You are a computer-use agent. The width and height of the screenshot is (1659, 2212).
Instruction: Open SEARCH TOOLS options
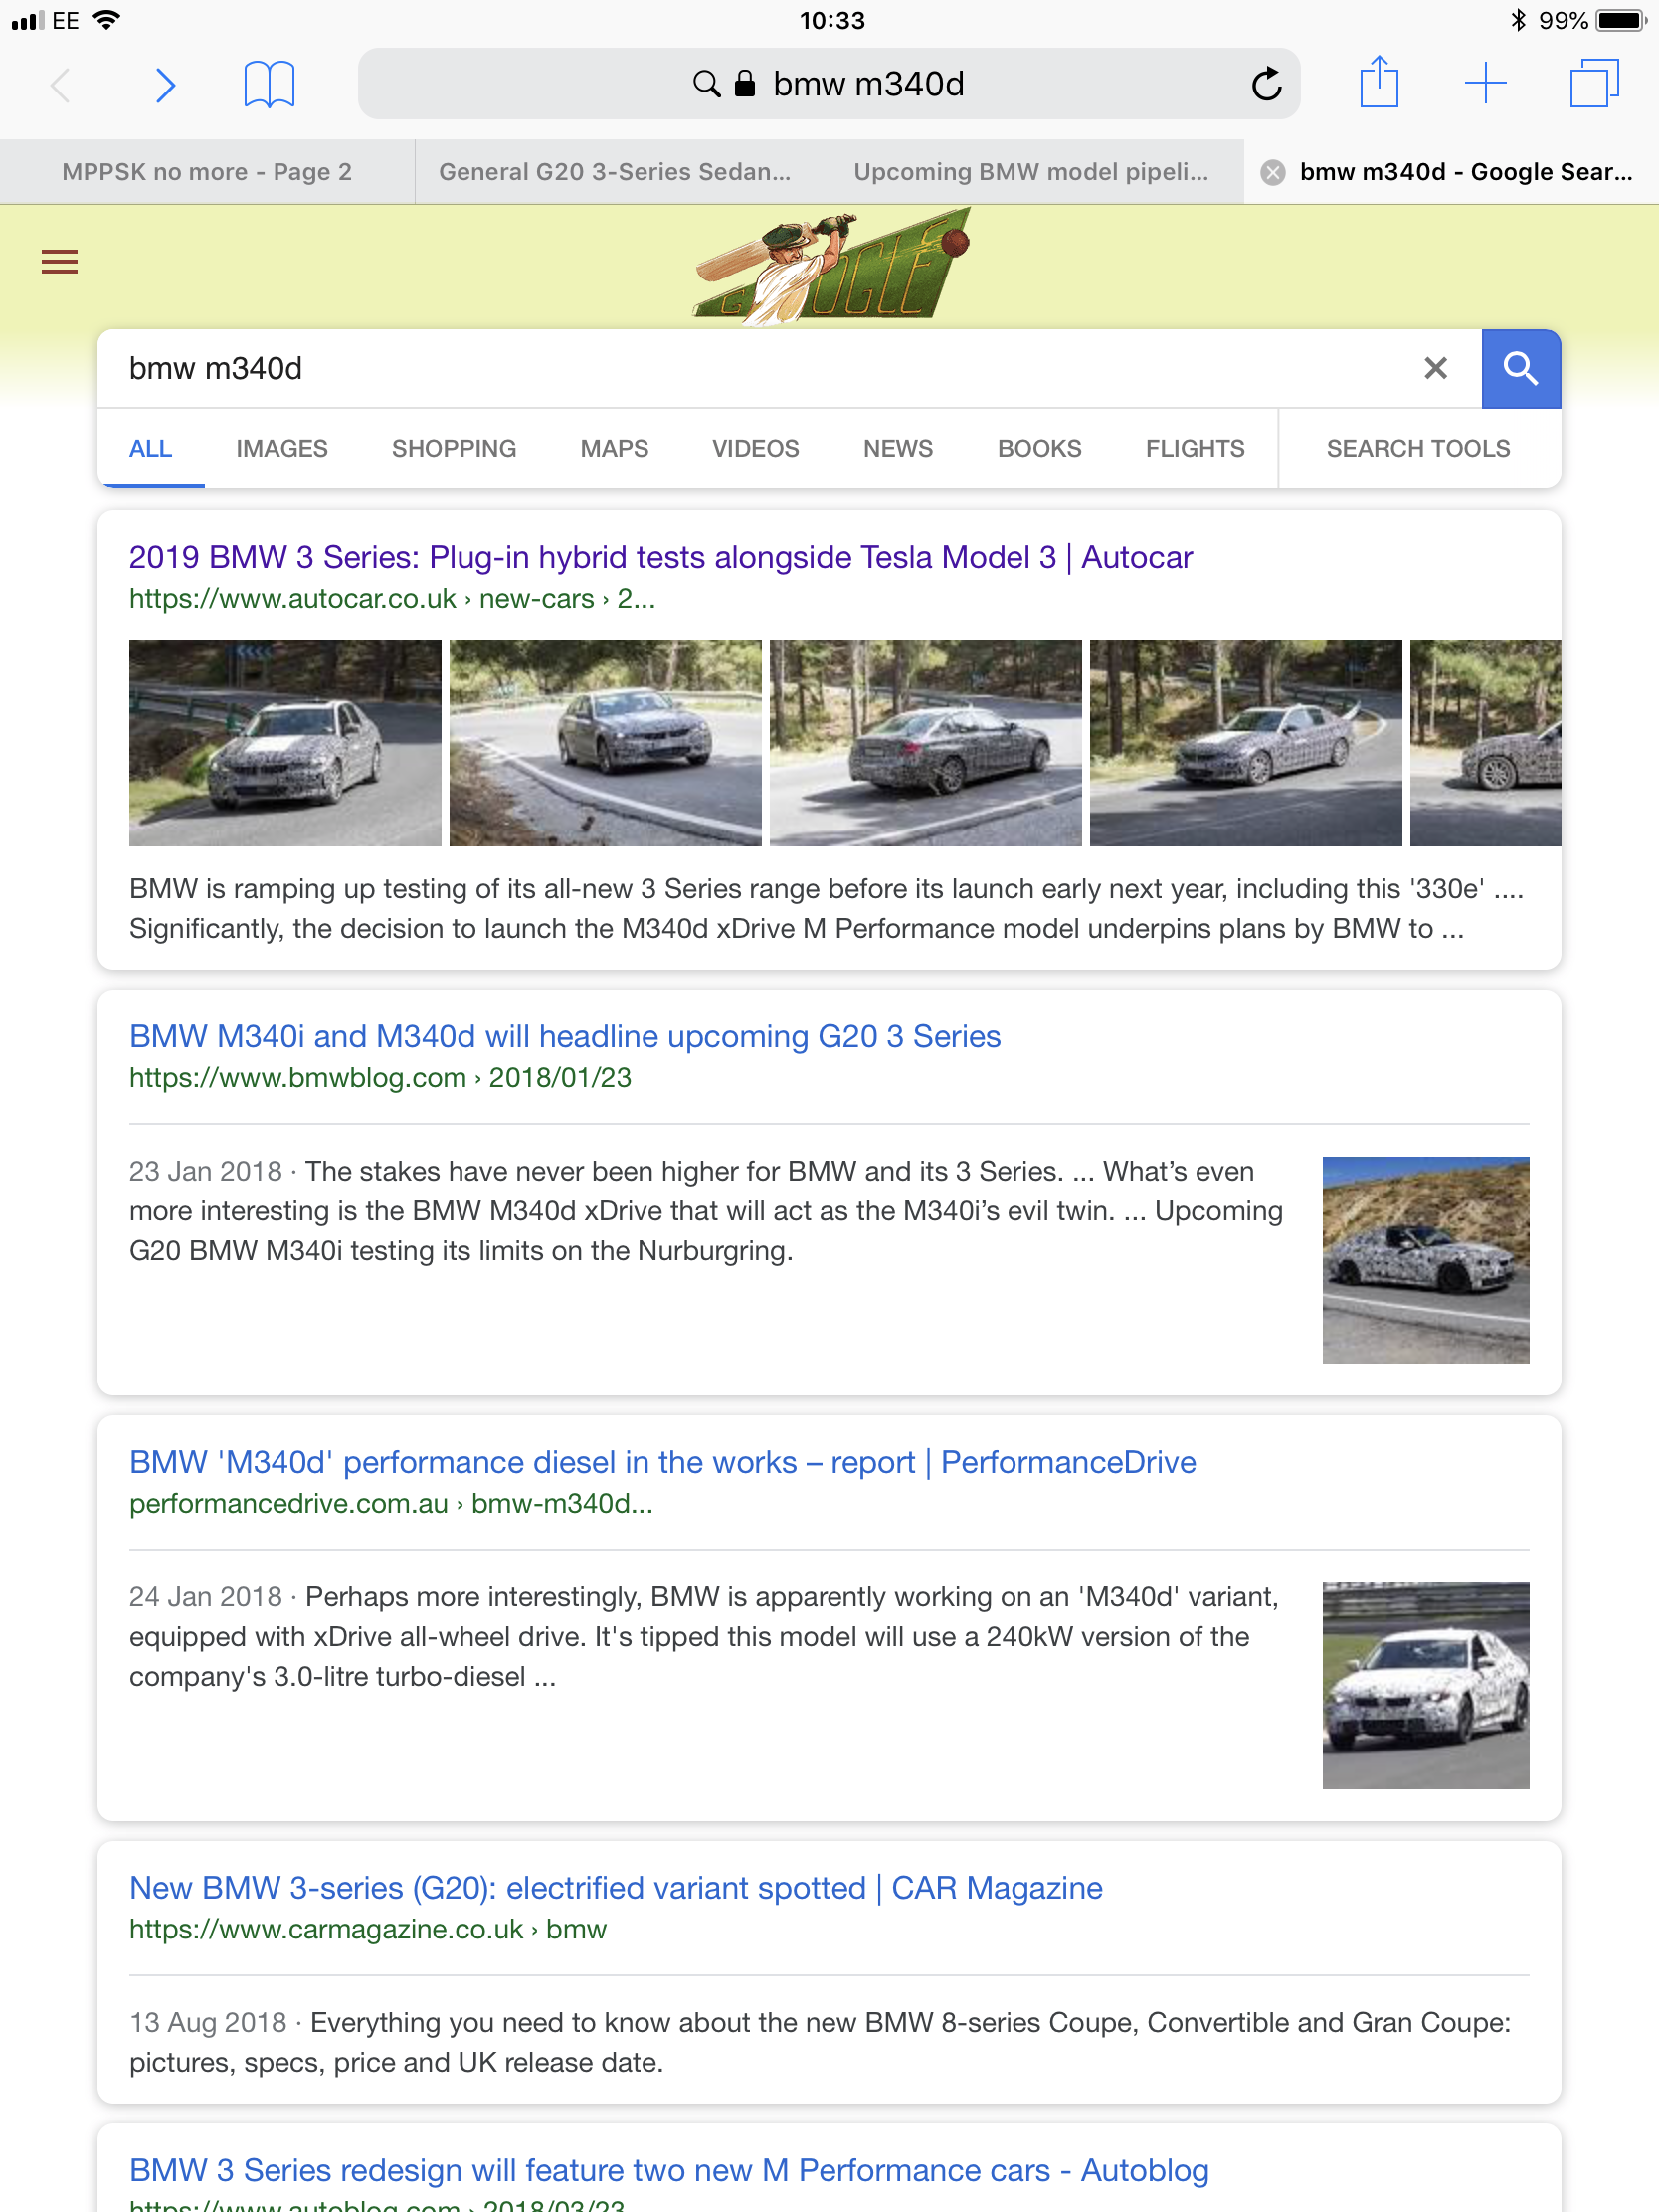[x=1418, y=448]
